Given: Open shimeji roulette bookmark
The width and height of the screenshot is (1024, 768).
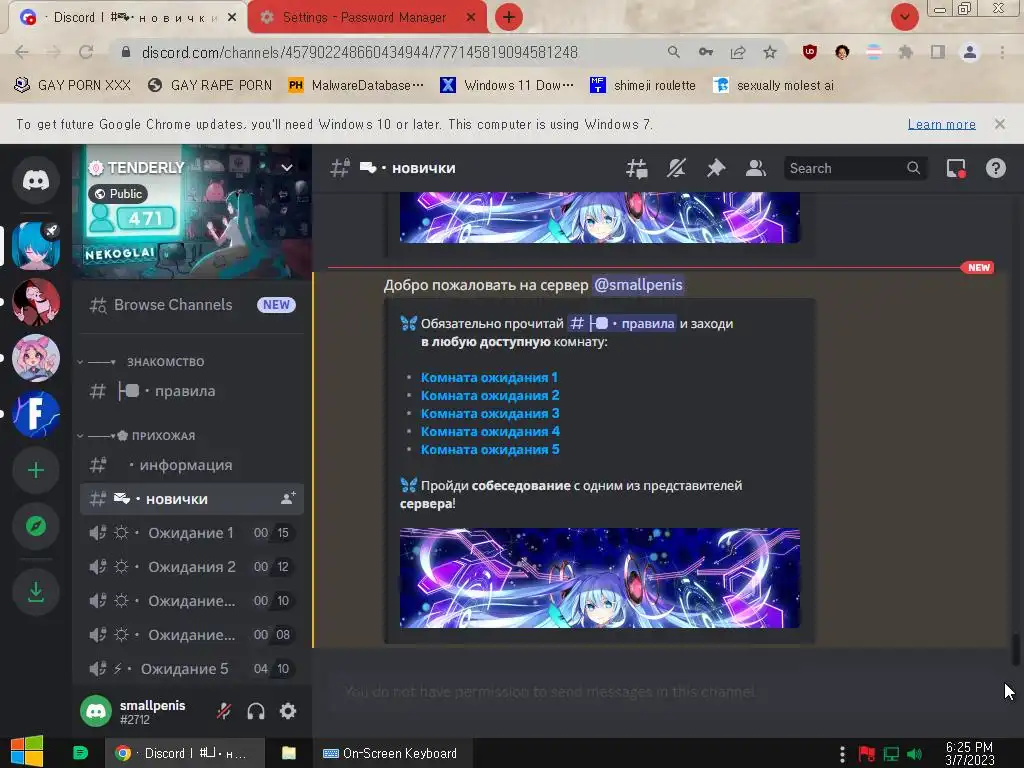Looking at the screenshot, I should click(643, 86).
